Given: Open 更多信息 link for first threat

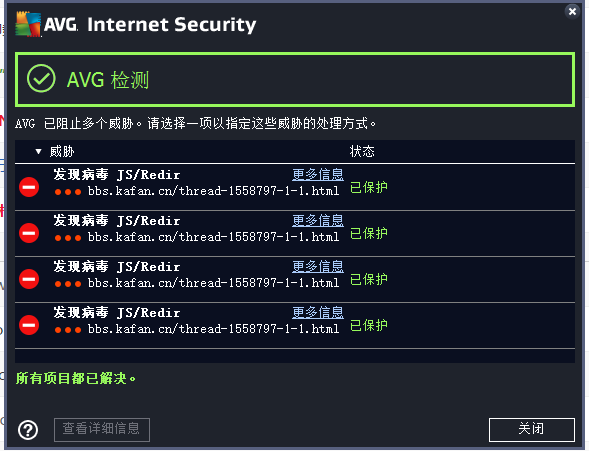Looking at the screenshot, I should 318,174.
